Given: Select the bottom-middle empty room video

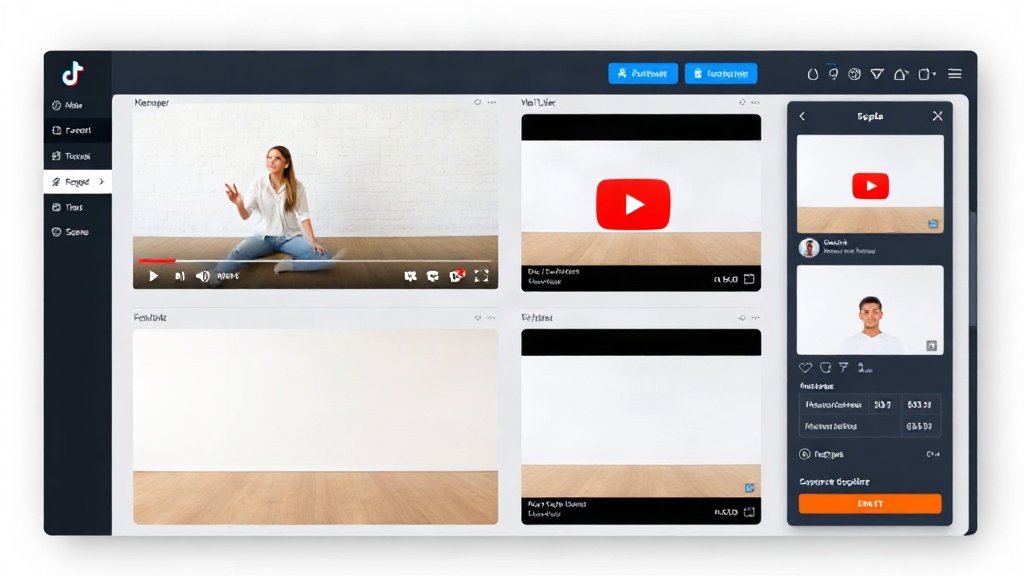Looking at the screenshot, I should coord(641,426).
